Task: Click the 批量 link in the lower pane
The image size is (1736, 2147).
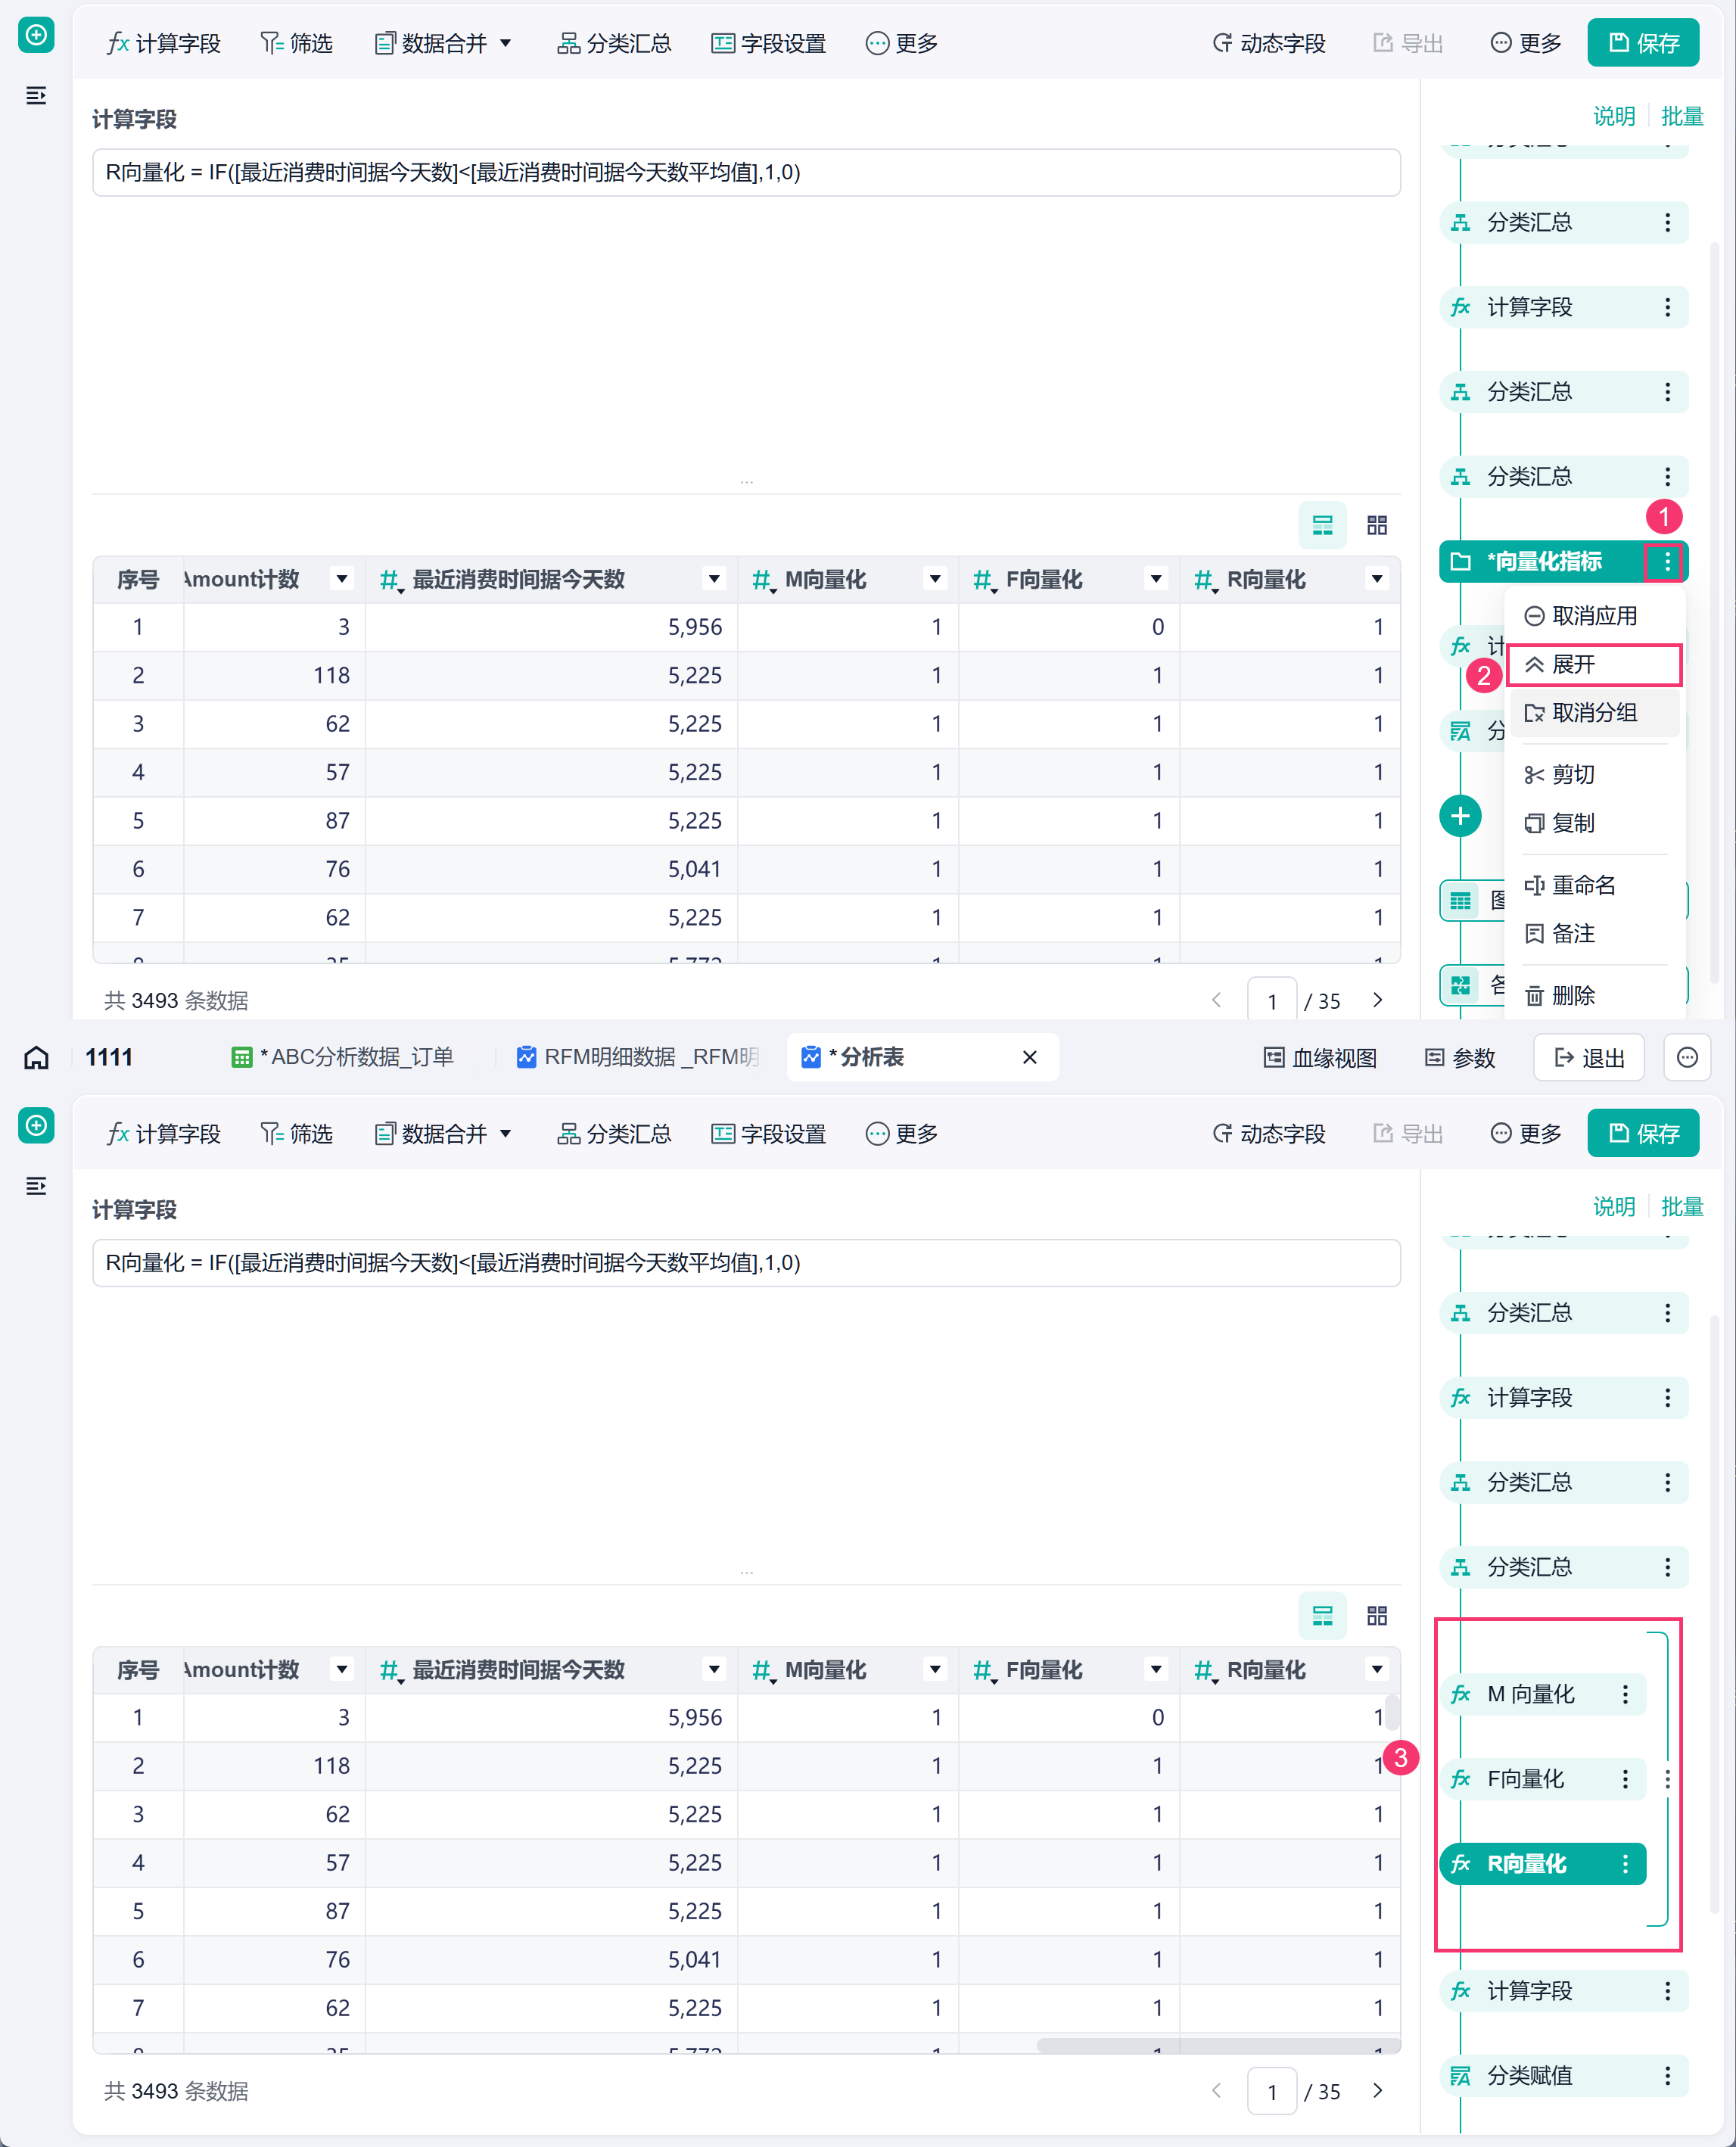Action: point(1682,1206)
